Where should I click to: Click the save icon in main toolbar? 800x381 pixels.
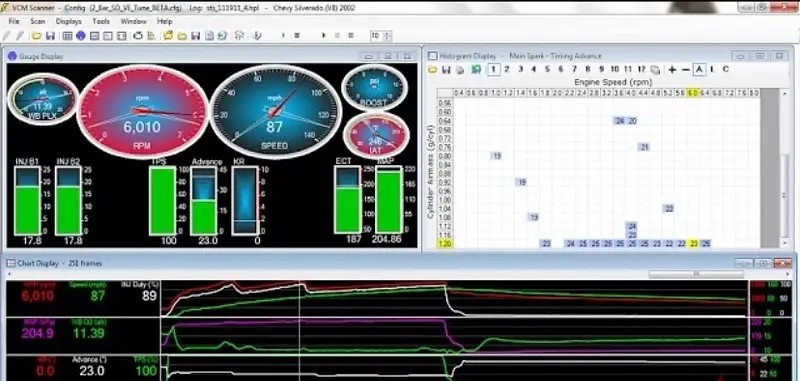point(49,36)
